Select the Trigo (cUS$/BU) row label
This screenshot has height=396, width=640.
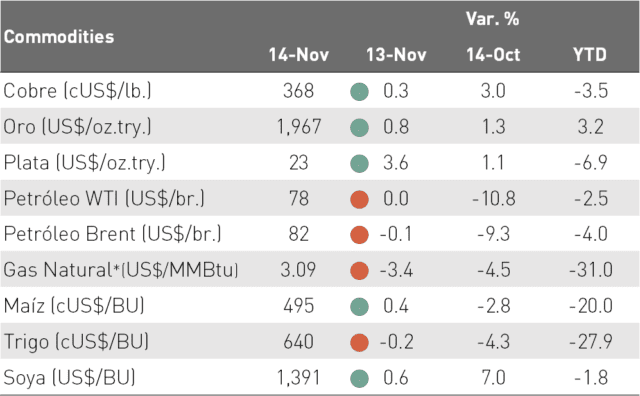(76, 342)
